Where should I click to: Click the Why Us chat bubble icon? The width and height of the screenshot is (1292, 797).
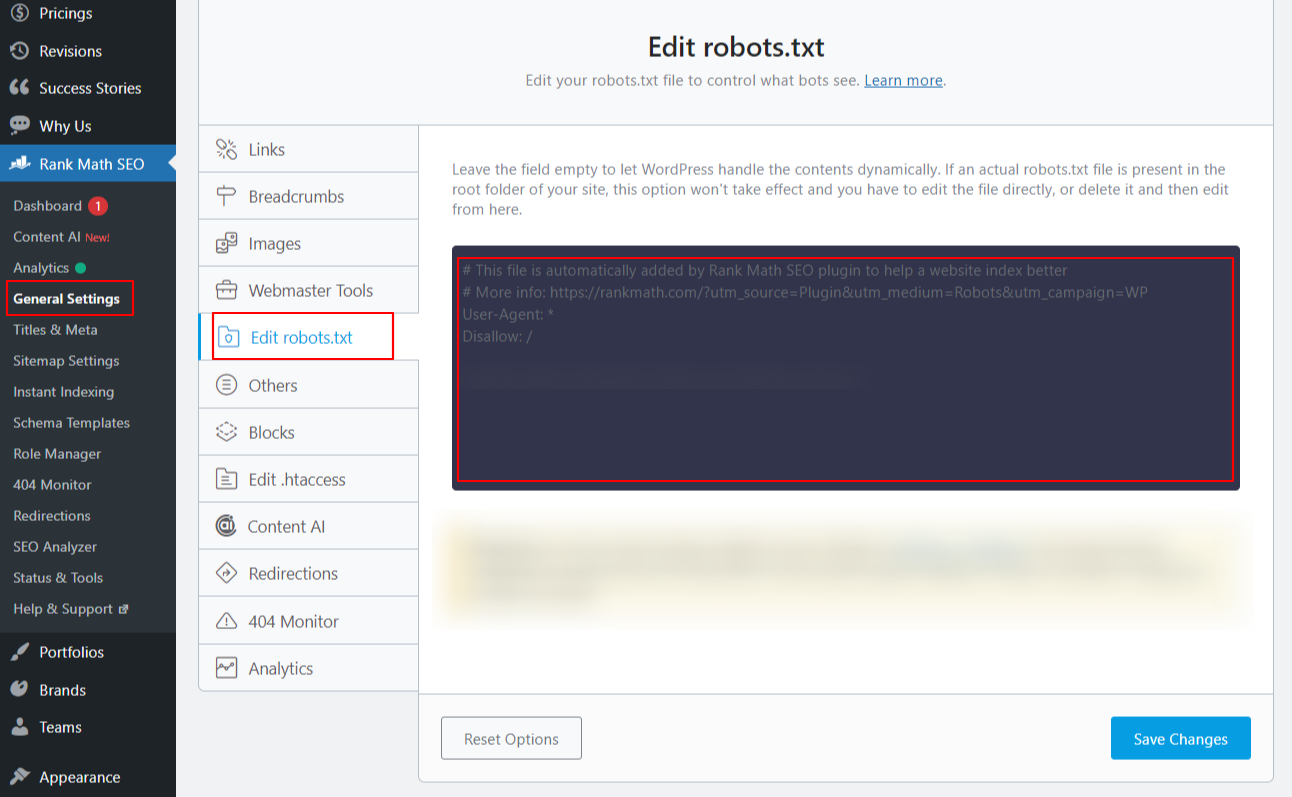point(19,126)
